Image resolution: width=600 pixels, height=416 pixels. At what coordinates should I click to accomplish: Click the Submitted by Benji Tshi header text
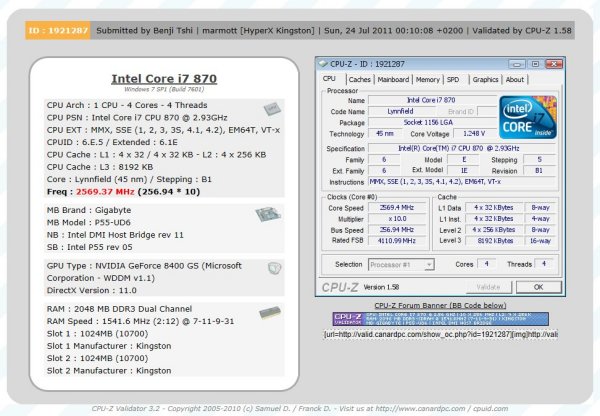pos(145,31)
